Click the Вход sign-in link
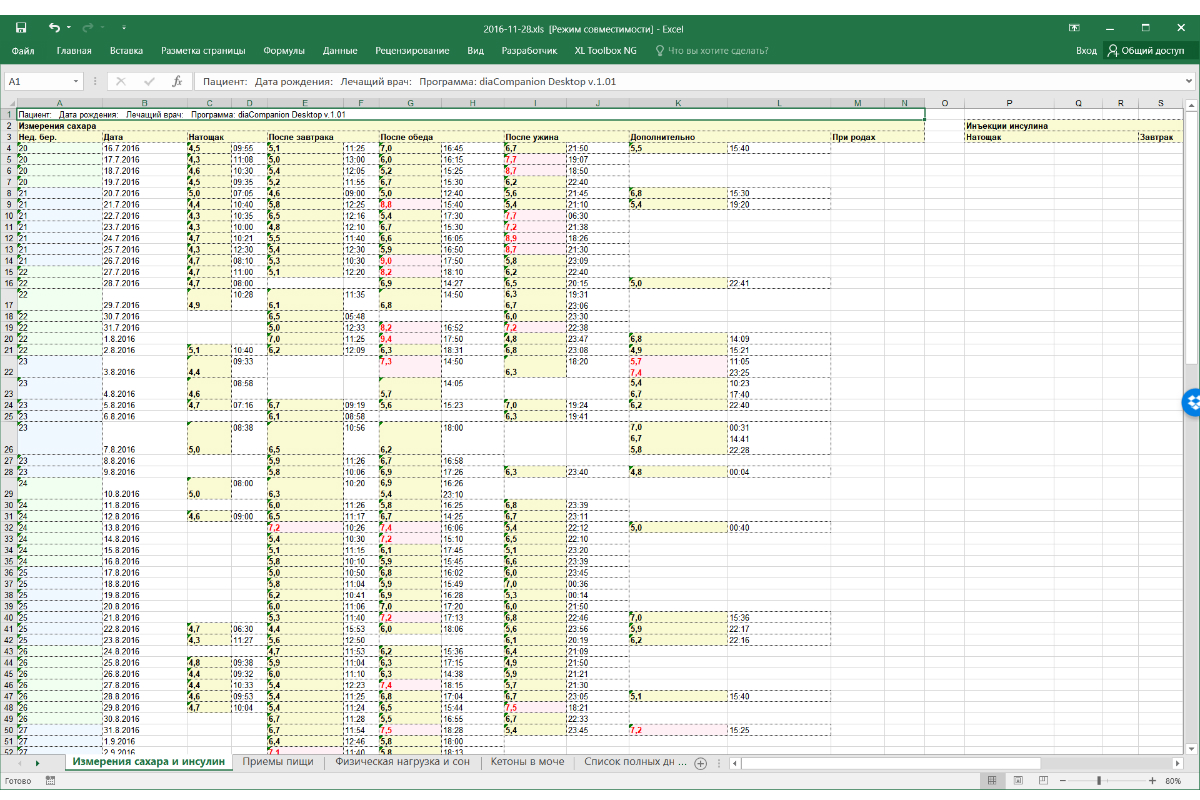This screenshot has height=800, width=1200. pyautogui.click(x=1086, y=50)
